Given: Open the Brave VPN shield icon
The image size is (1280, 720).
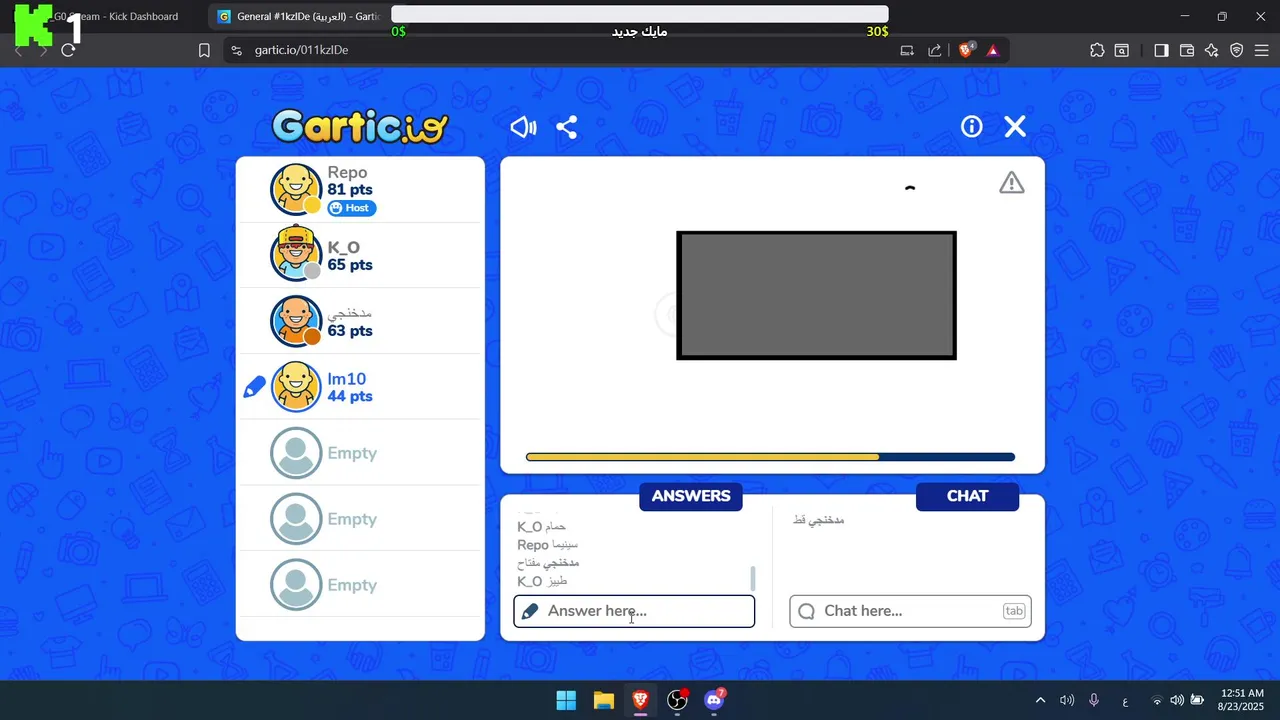Looking at the screenshot, I should tap(1237, 50).
